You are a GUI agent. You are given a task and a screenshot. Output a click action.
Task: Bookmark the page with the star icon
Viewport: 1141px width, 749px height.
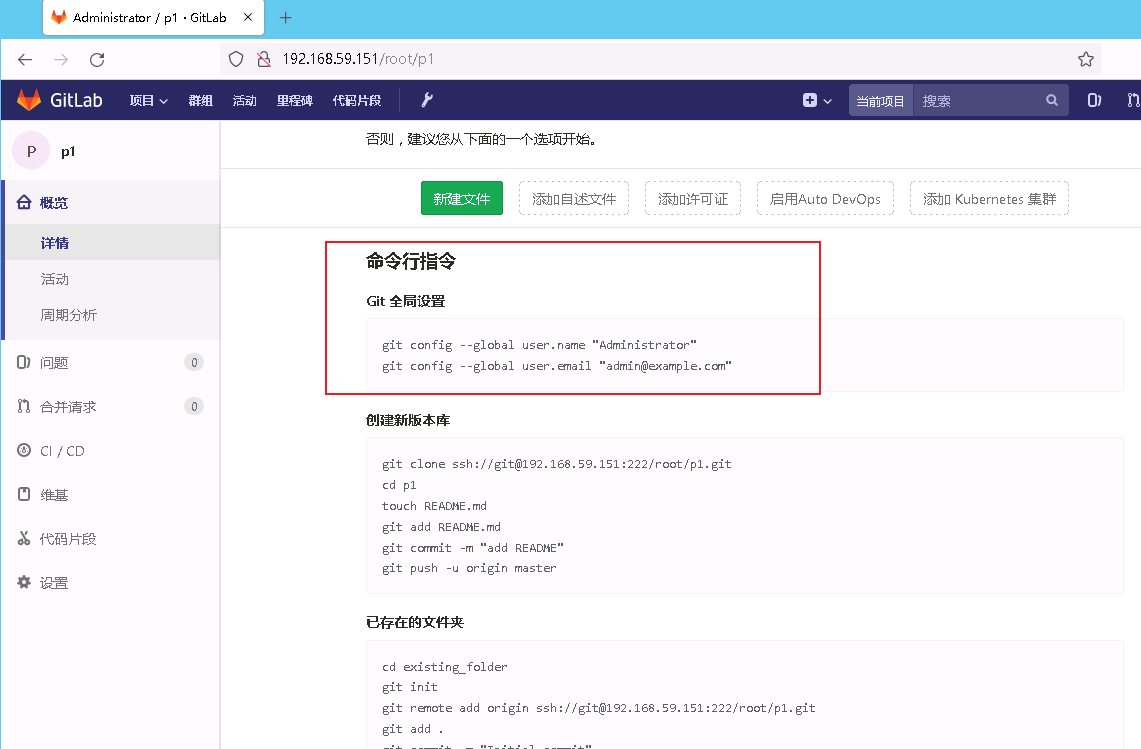pyautogui.click(x=1086, y=59)
